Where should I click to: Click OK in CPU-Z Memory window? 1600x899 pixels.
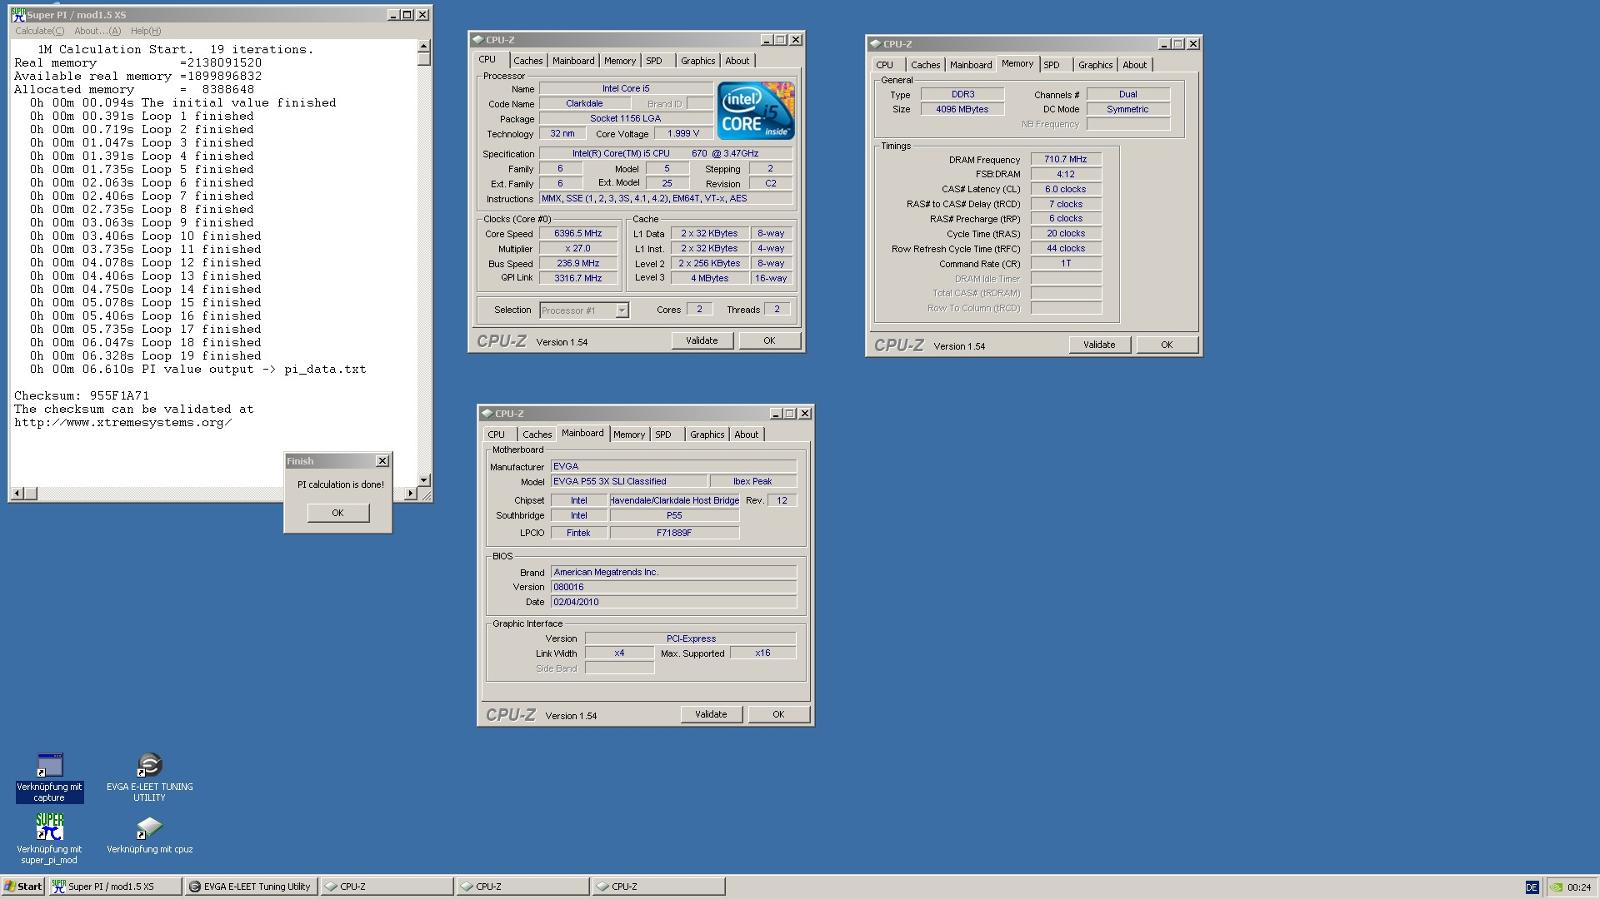pyautogui.click(x=1166, y=345)
